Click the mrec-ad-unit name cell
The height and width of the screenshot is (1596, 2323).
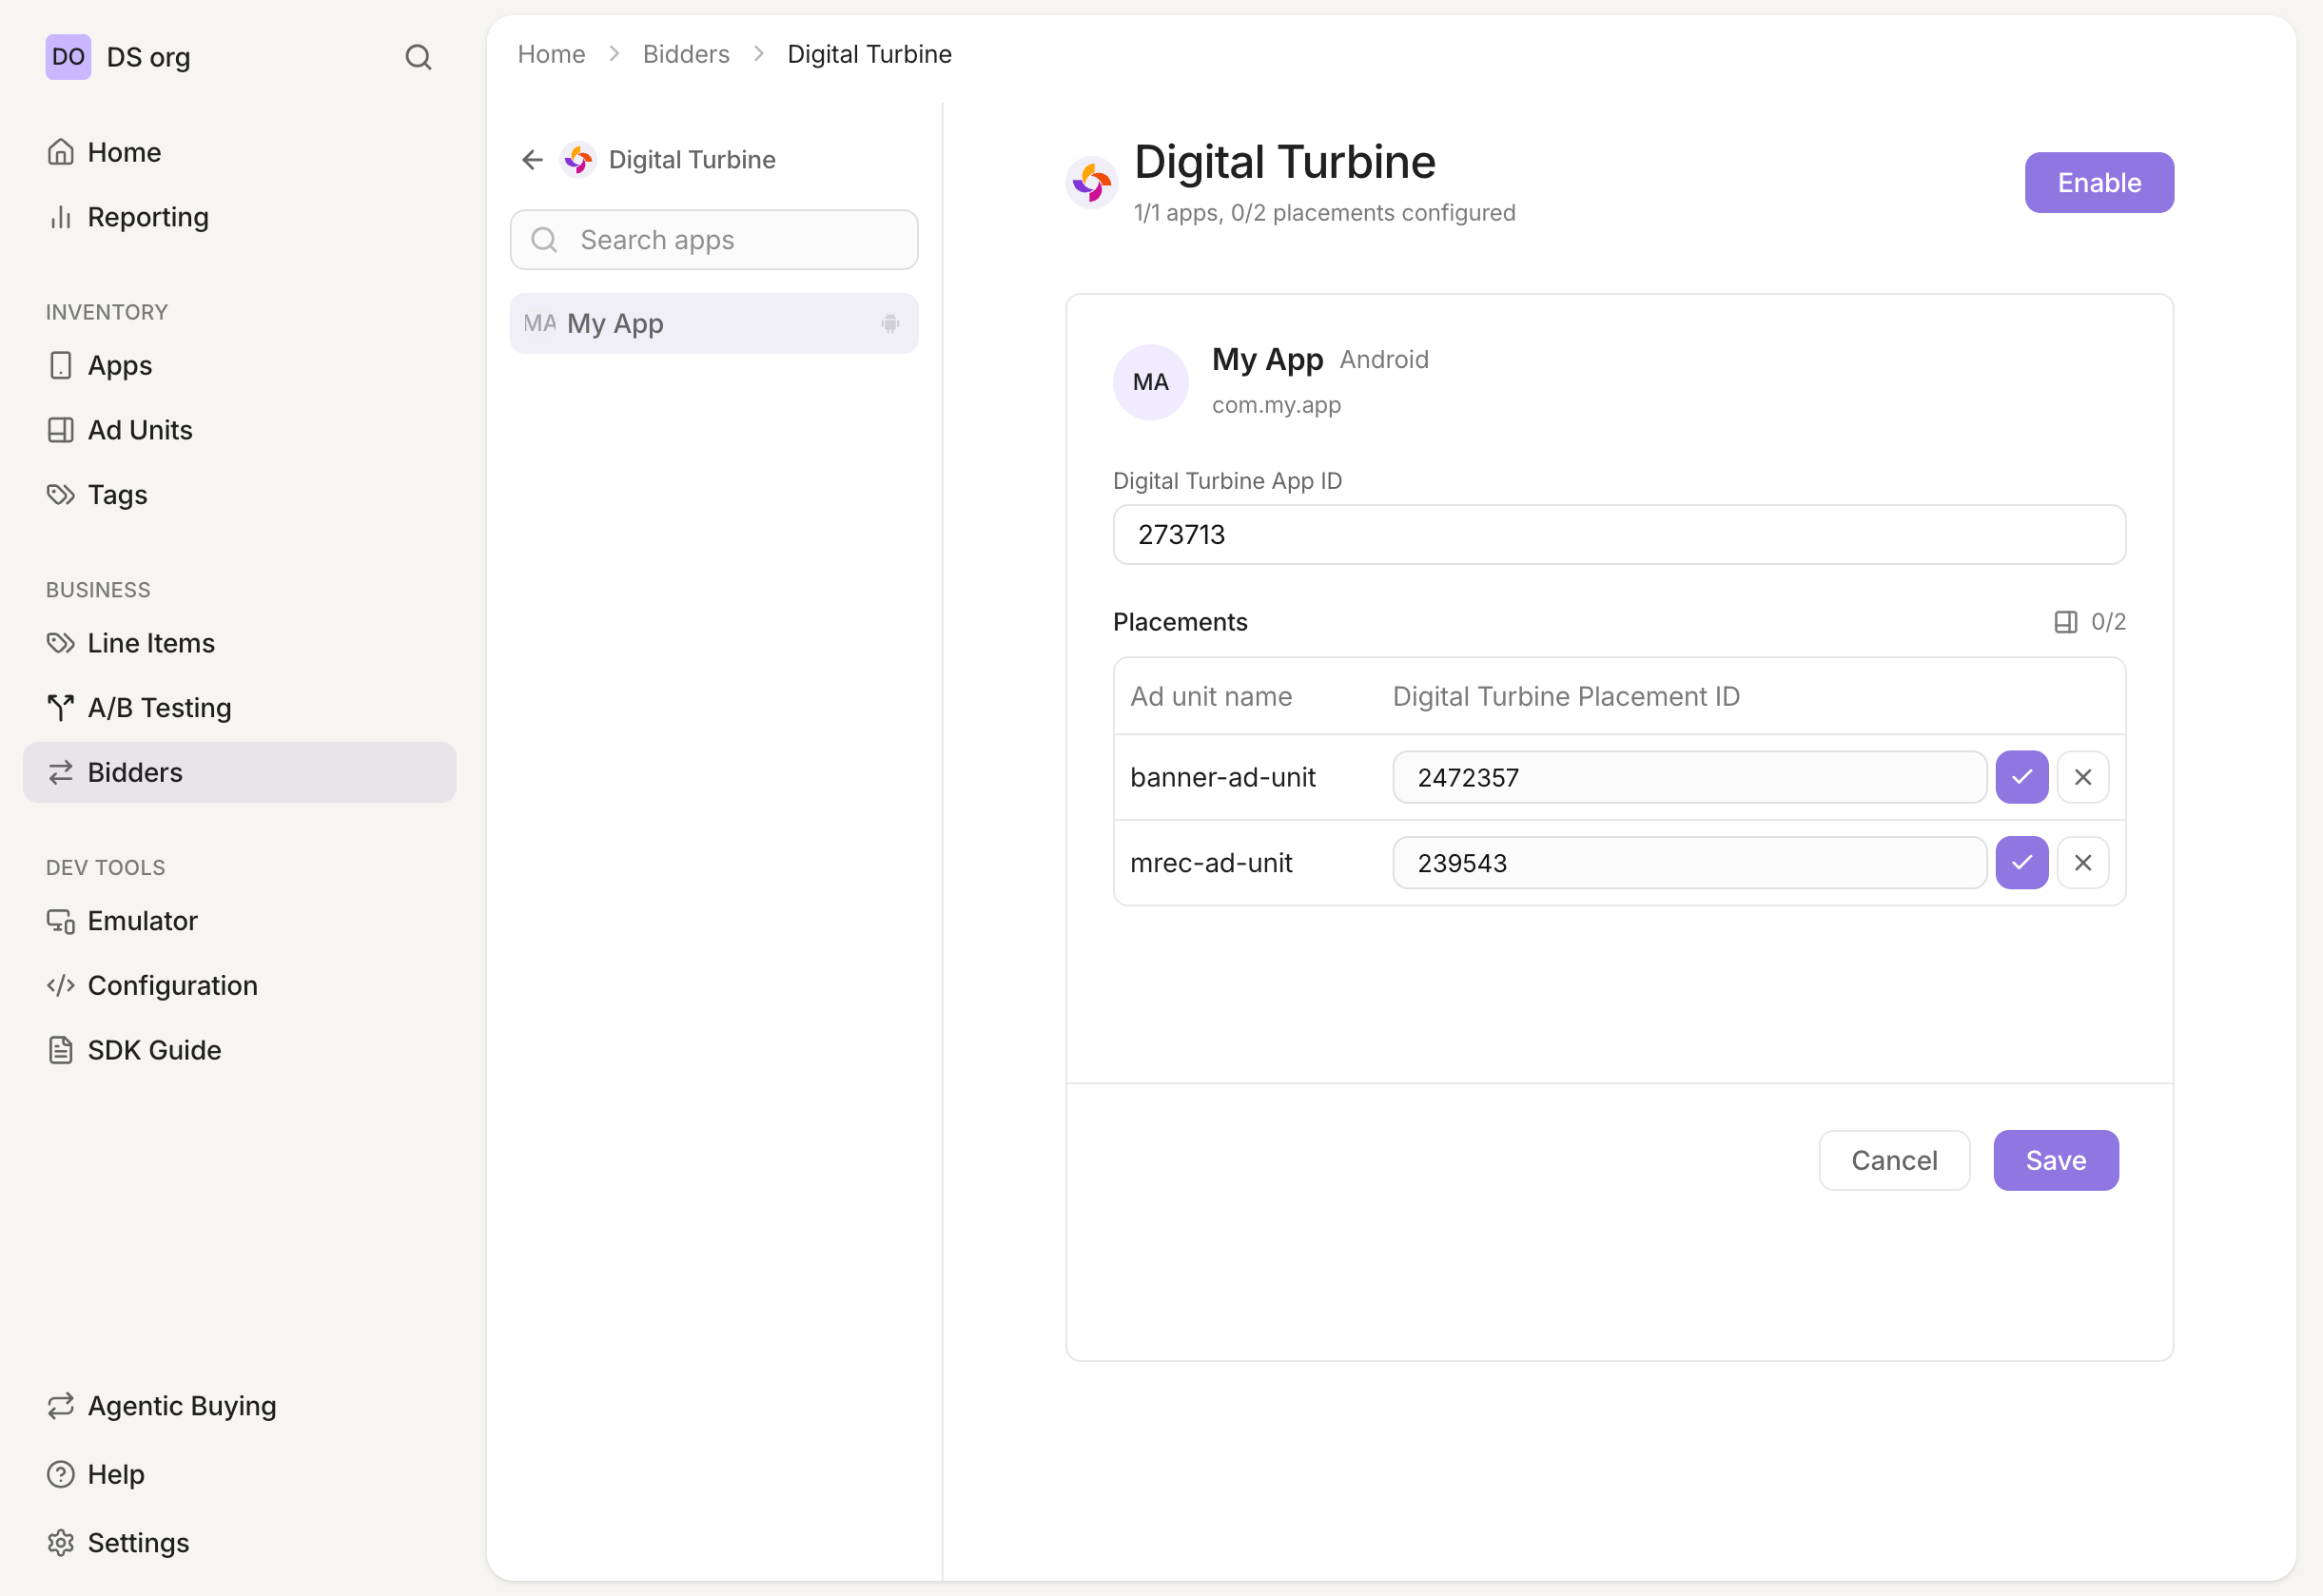1211,862
